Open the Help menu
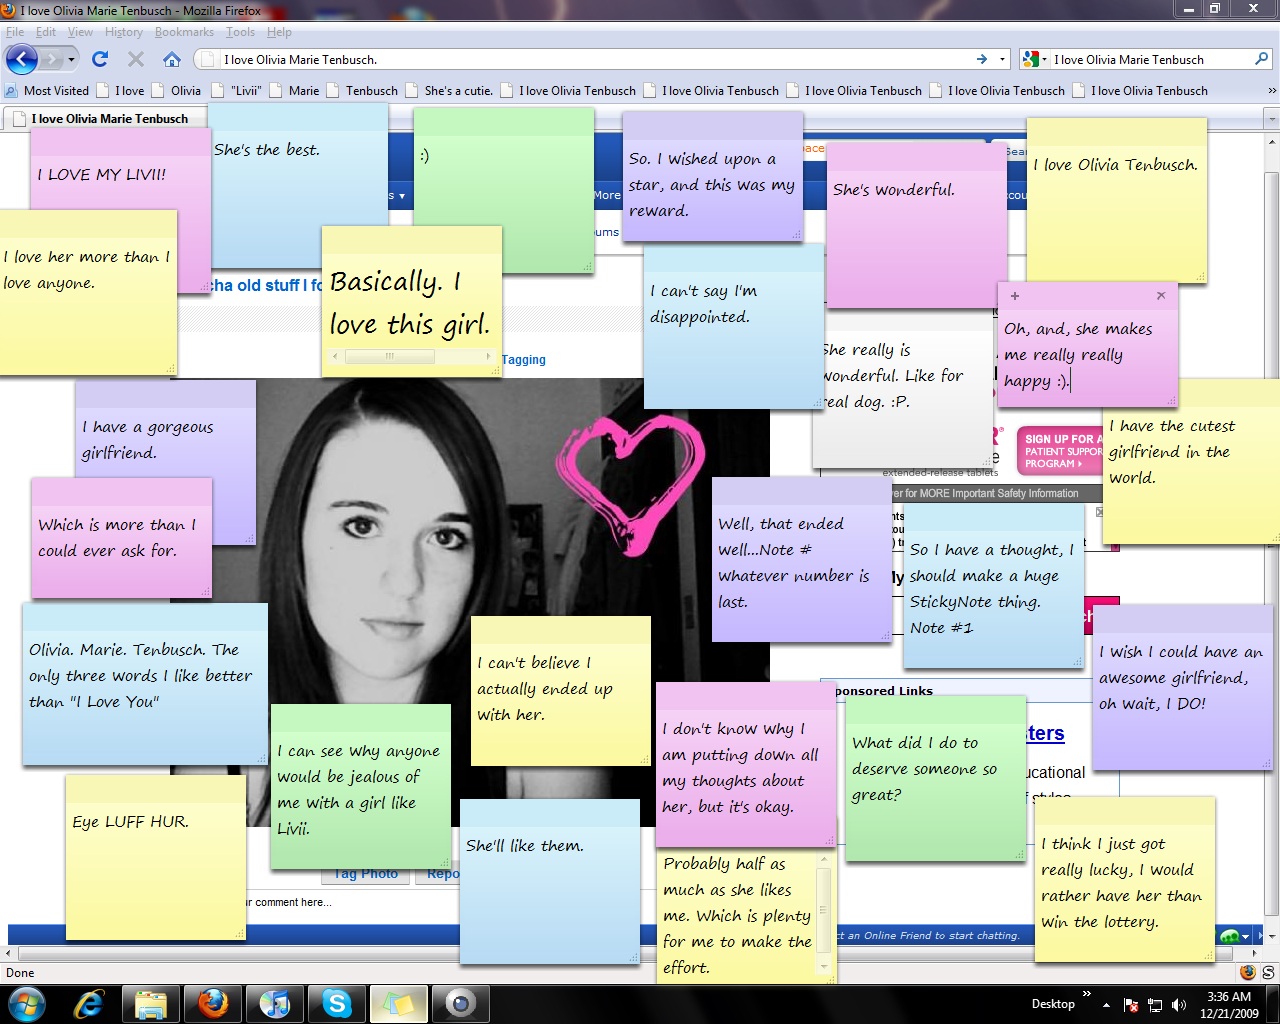This screenshot has height=1024, width=1280. pyautogui.click(x=279, y=32)
